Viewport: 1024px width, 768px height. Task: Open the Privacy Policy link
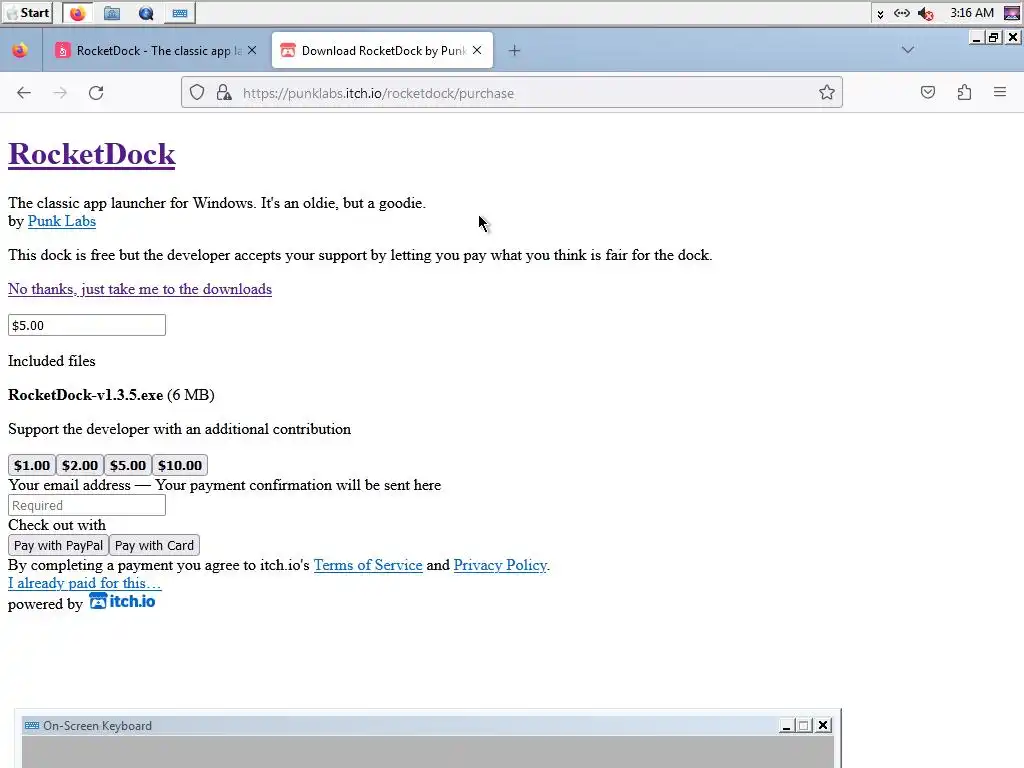click(500, 565)
